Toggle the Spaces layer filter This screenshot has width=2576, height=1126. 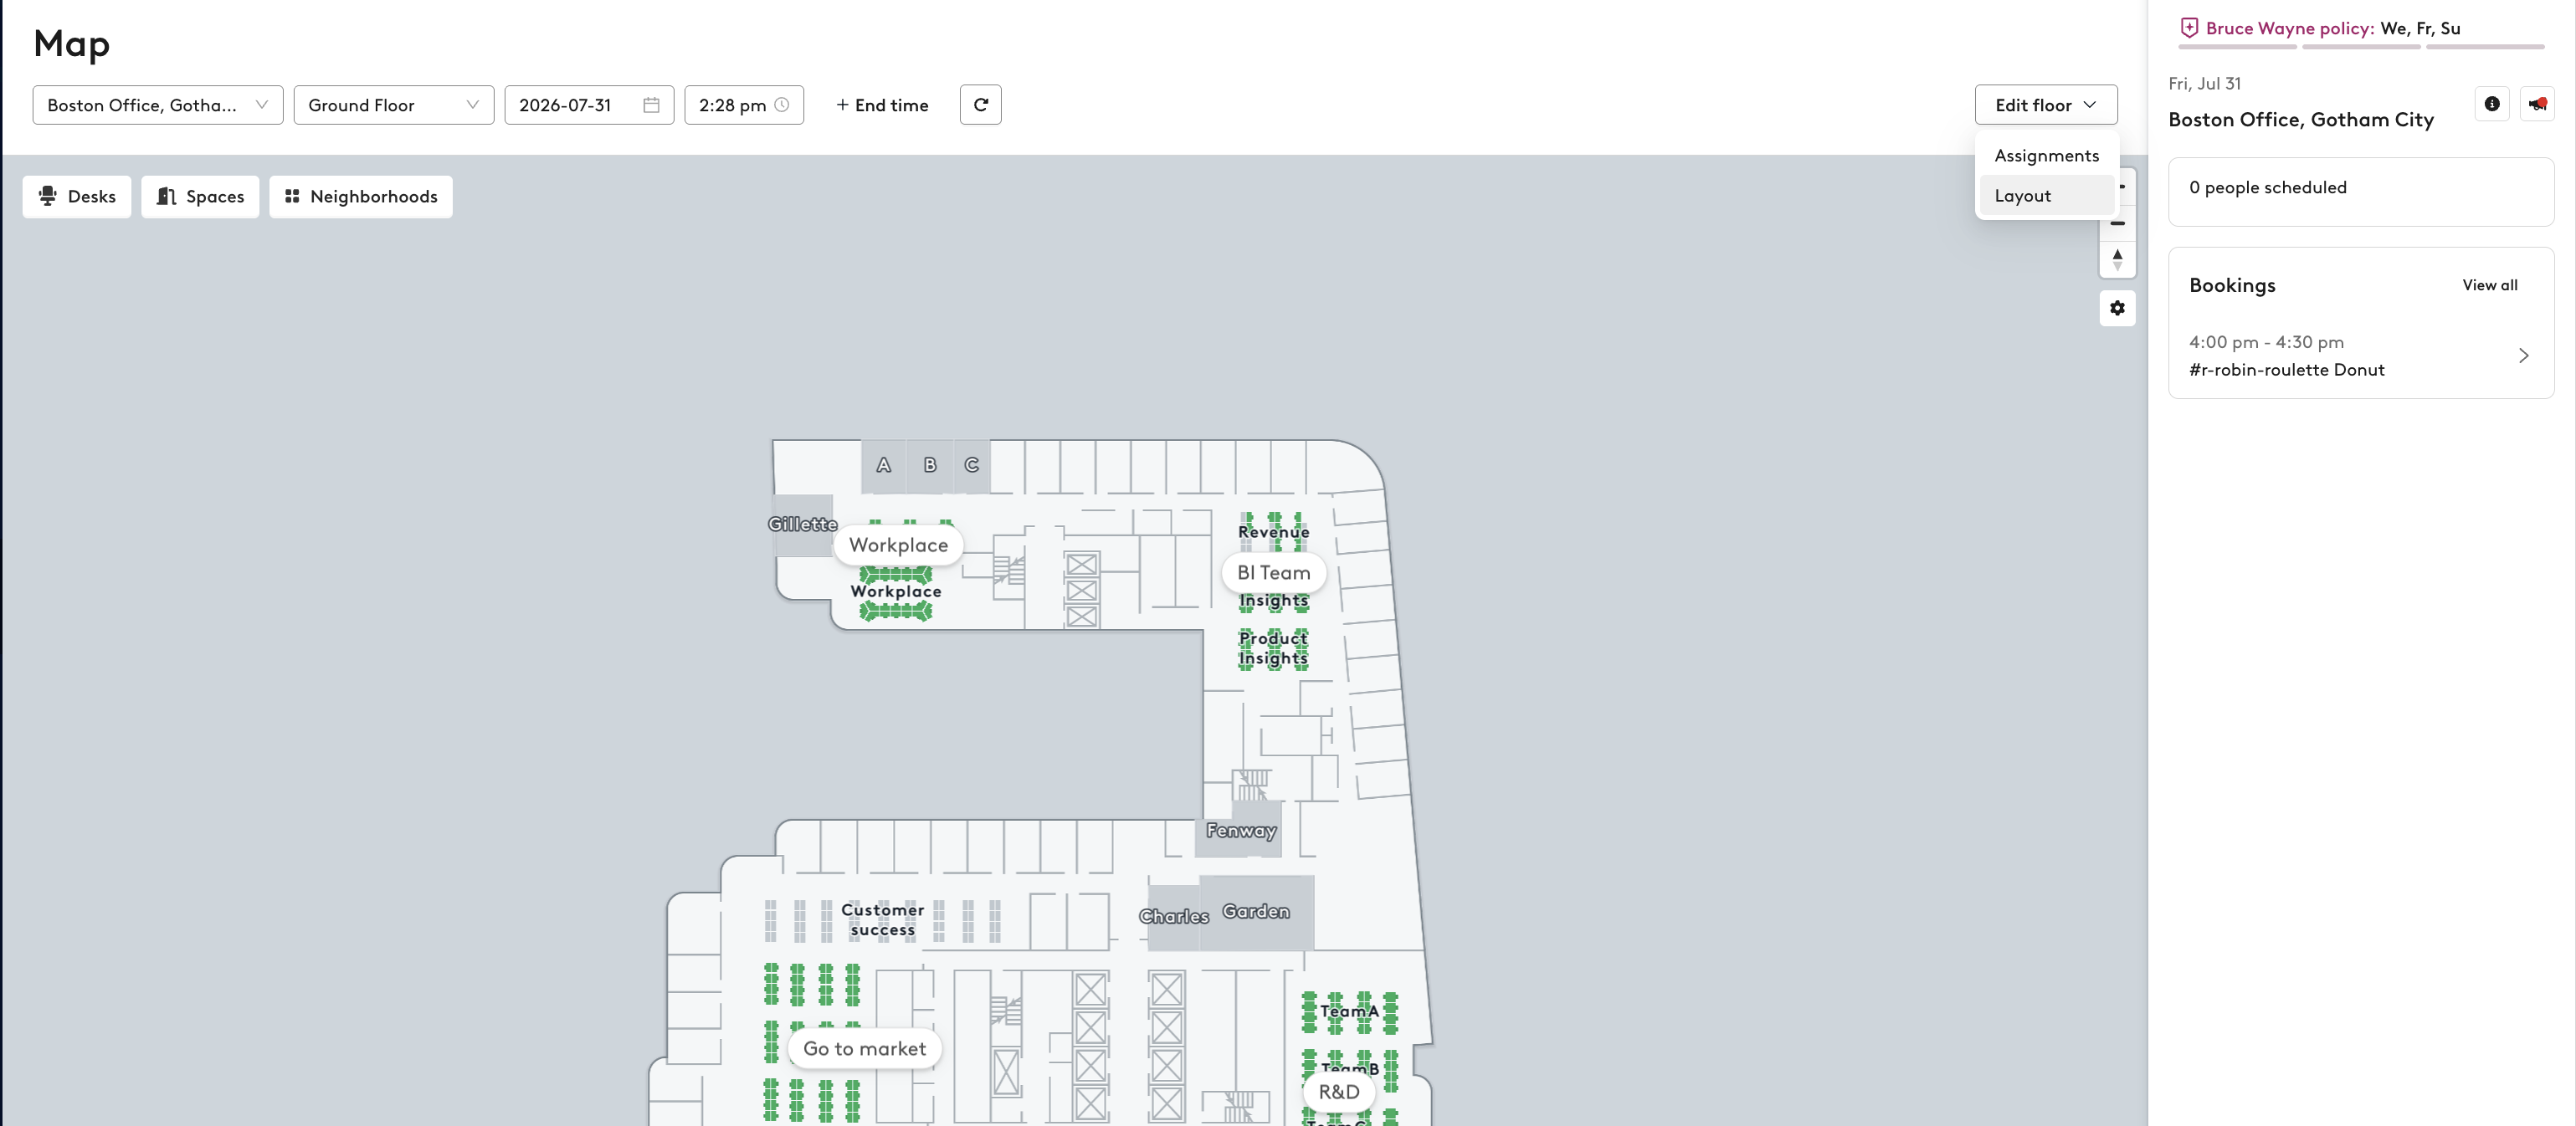tap(200, 197)
